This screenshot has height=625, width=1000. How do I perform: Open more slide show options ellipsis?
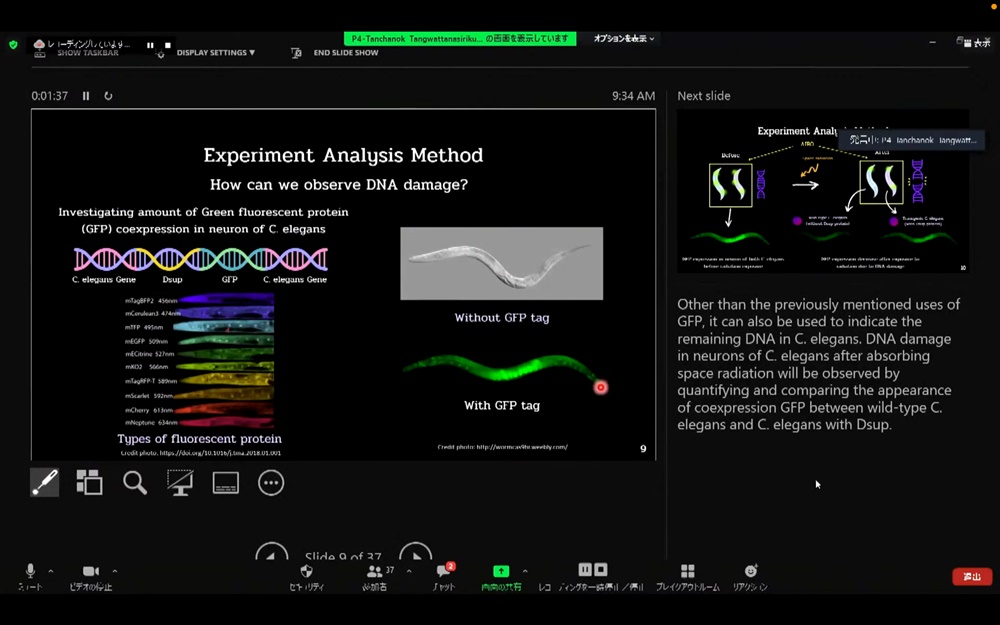[271, 483]
